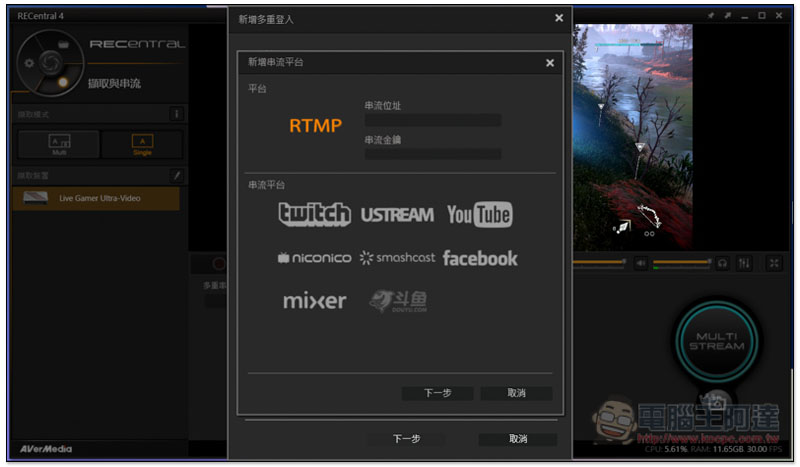This screenshot has height=467, width=800.
Task: Choose niconico as the streaming platform
Action: click(x=314, y=258)
